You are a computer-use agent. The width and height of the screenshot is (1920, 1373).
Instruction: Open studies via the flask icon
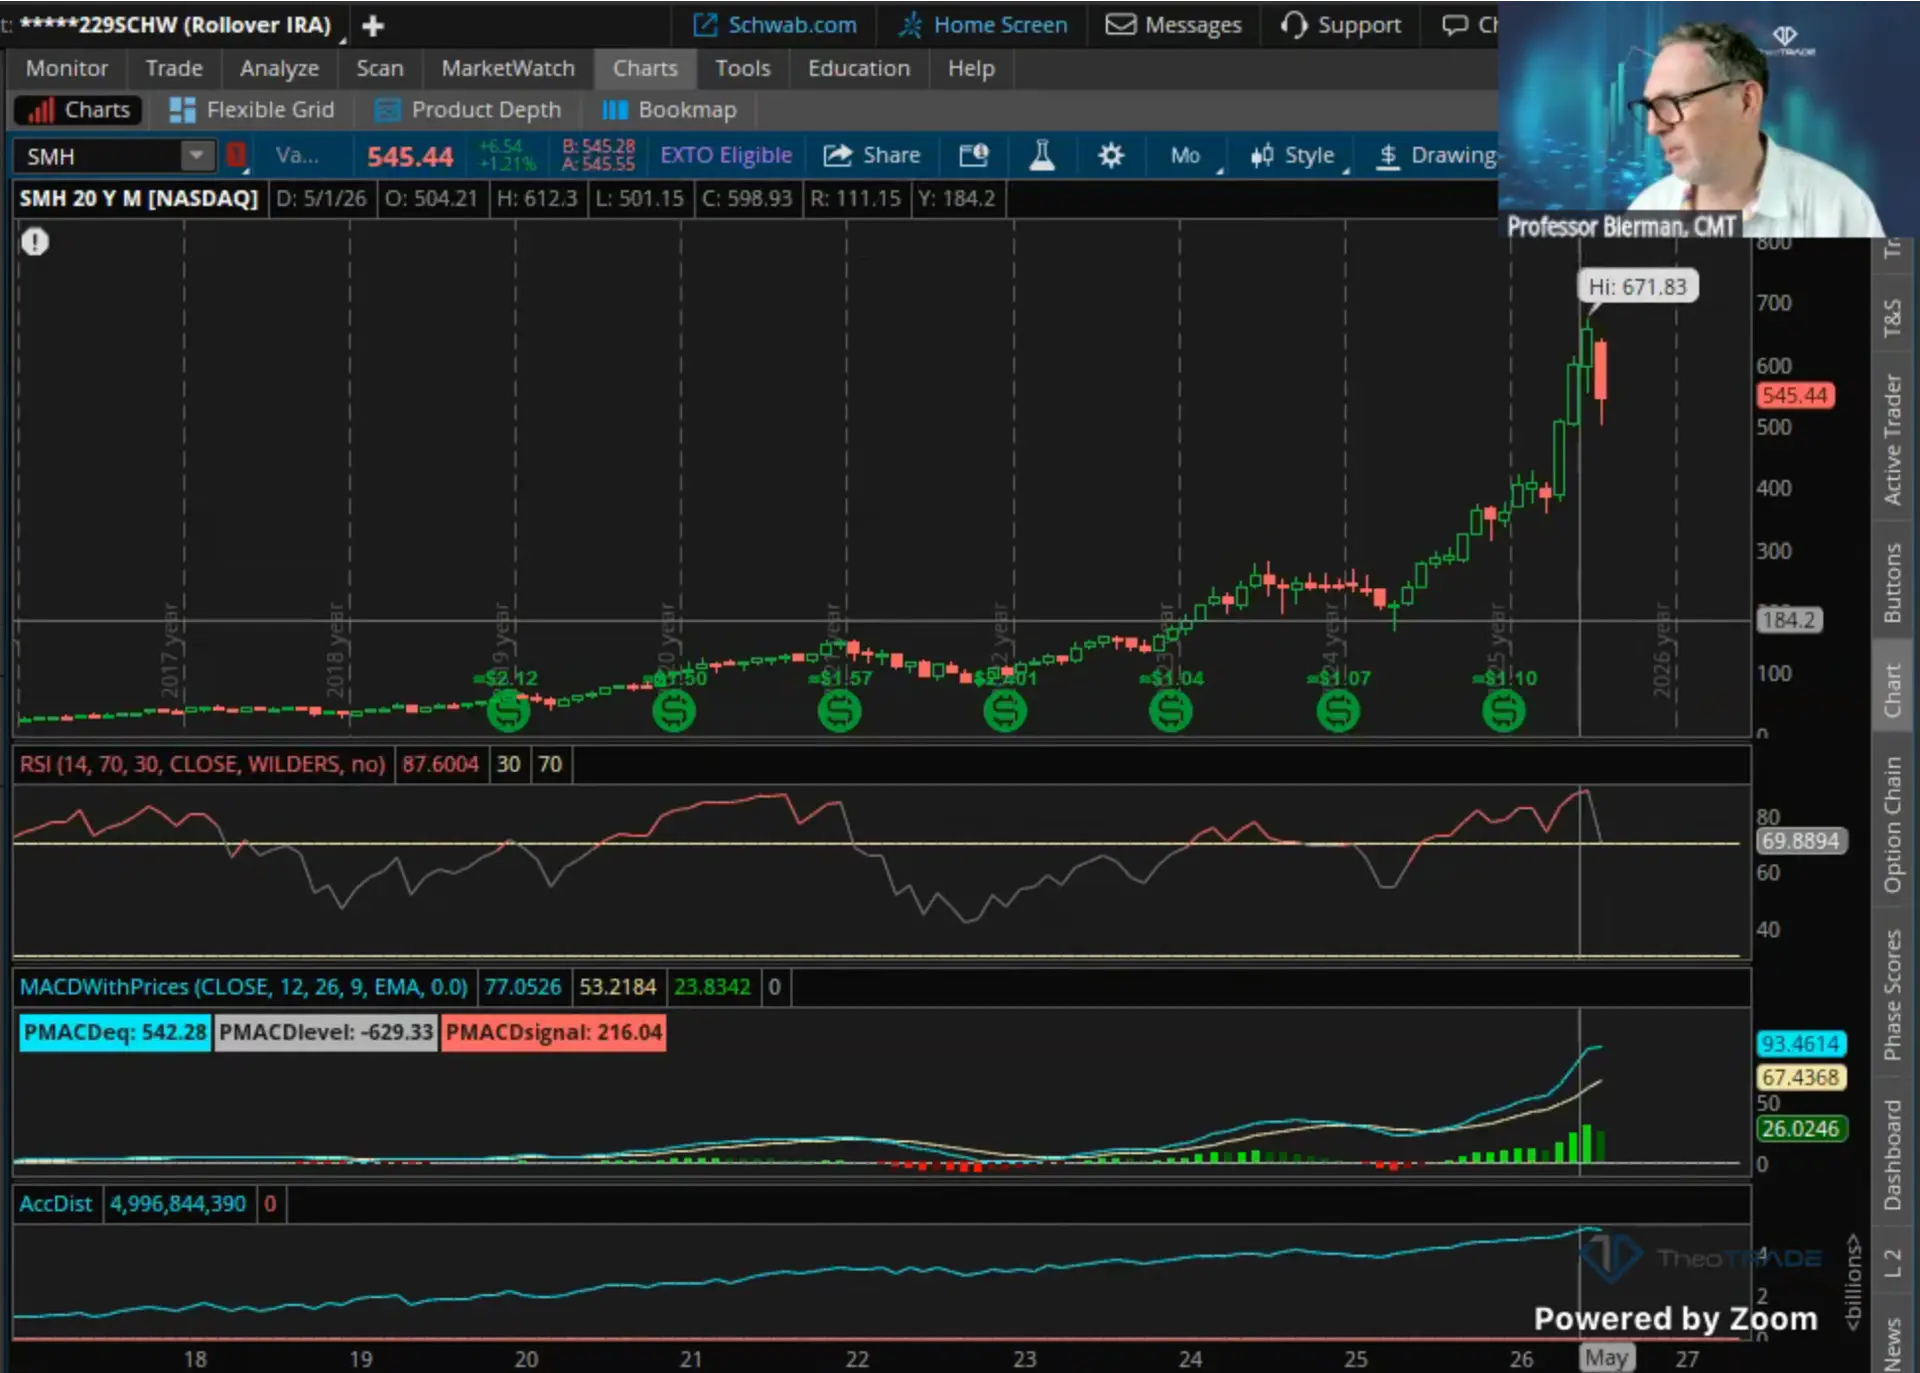[x=1042, y=155]
